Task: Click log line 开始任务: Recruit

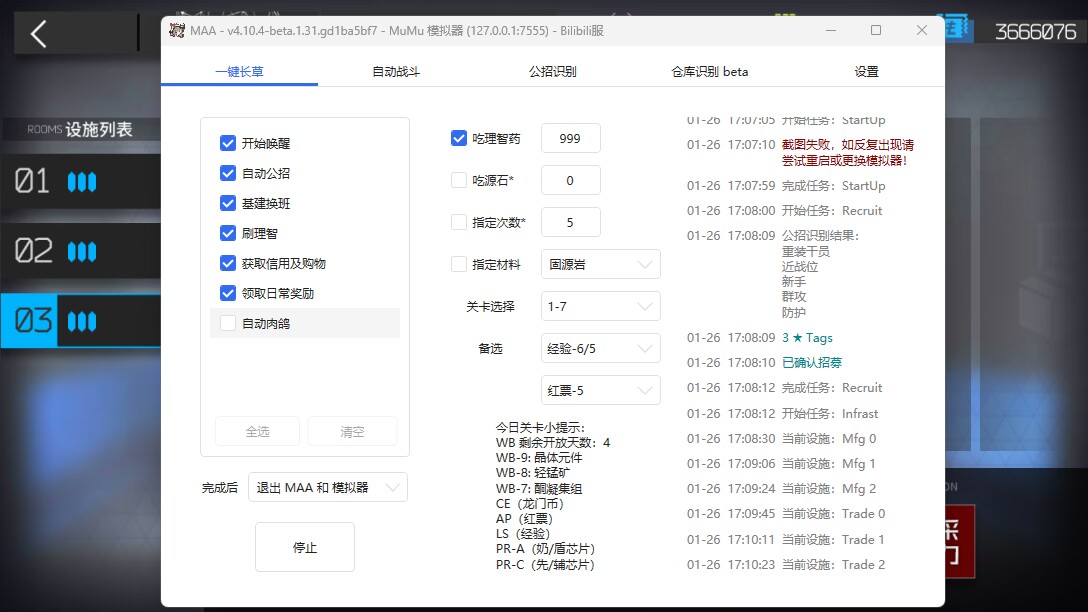Action: (832, 210)
